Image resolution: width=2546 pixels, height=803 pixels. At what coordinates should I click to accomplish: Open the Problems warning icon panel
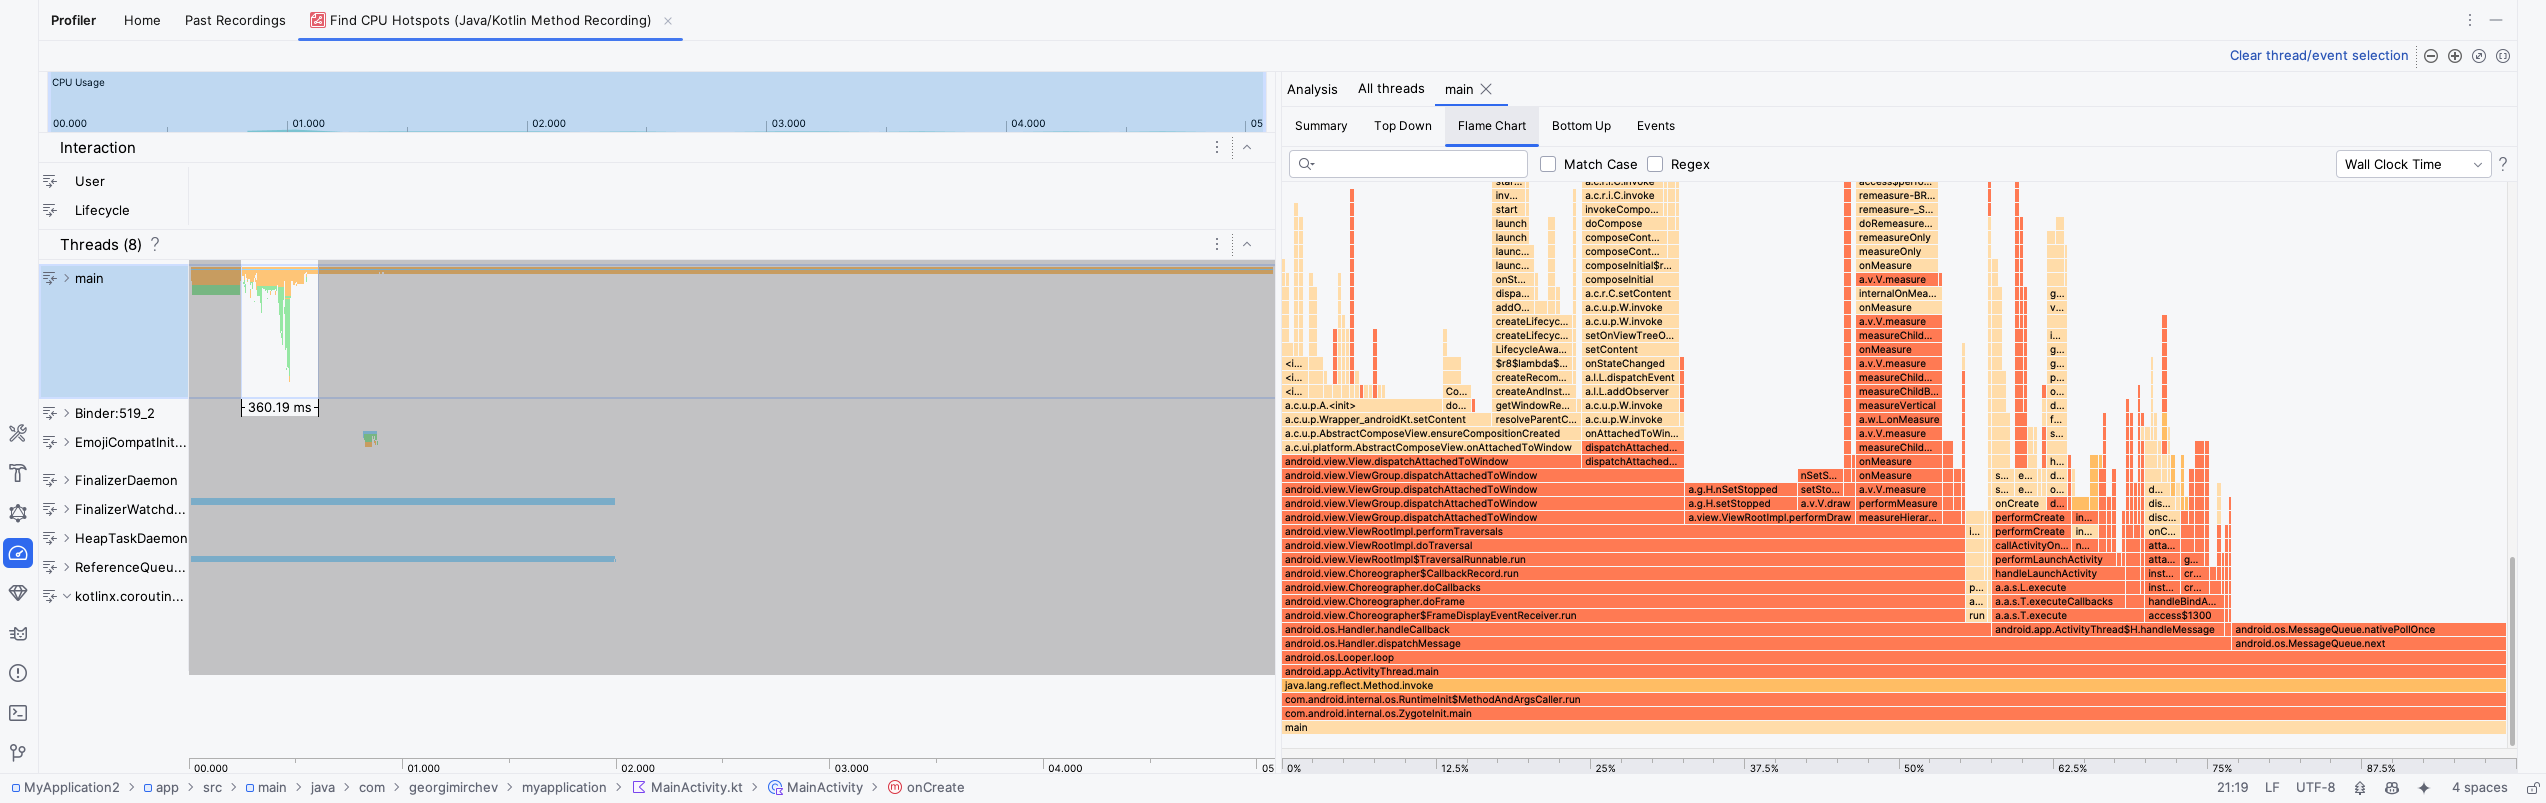18,673
